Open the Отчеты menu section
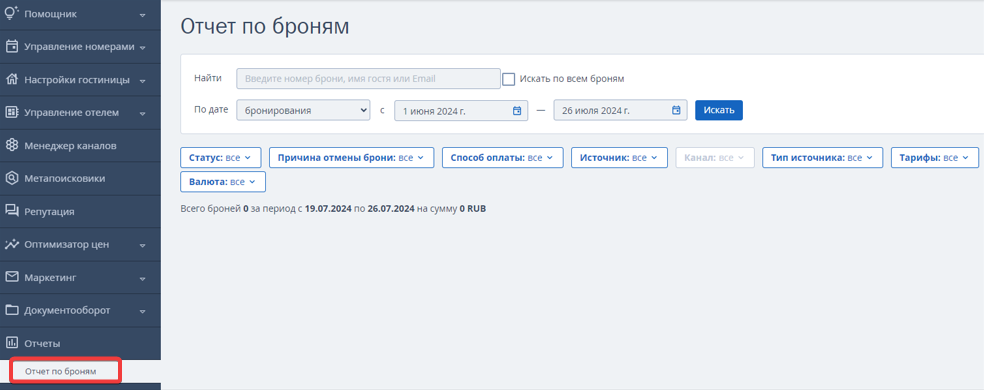The height and width of the screenshot is (390, 984). tap(80, 344)
